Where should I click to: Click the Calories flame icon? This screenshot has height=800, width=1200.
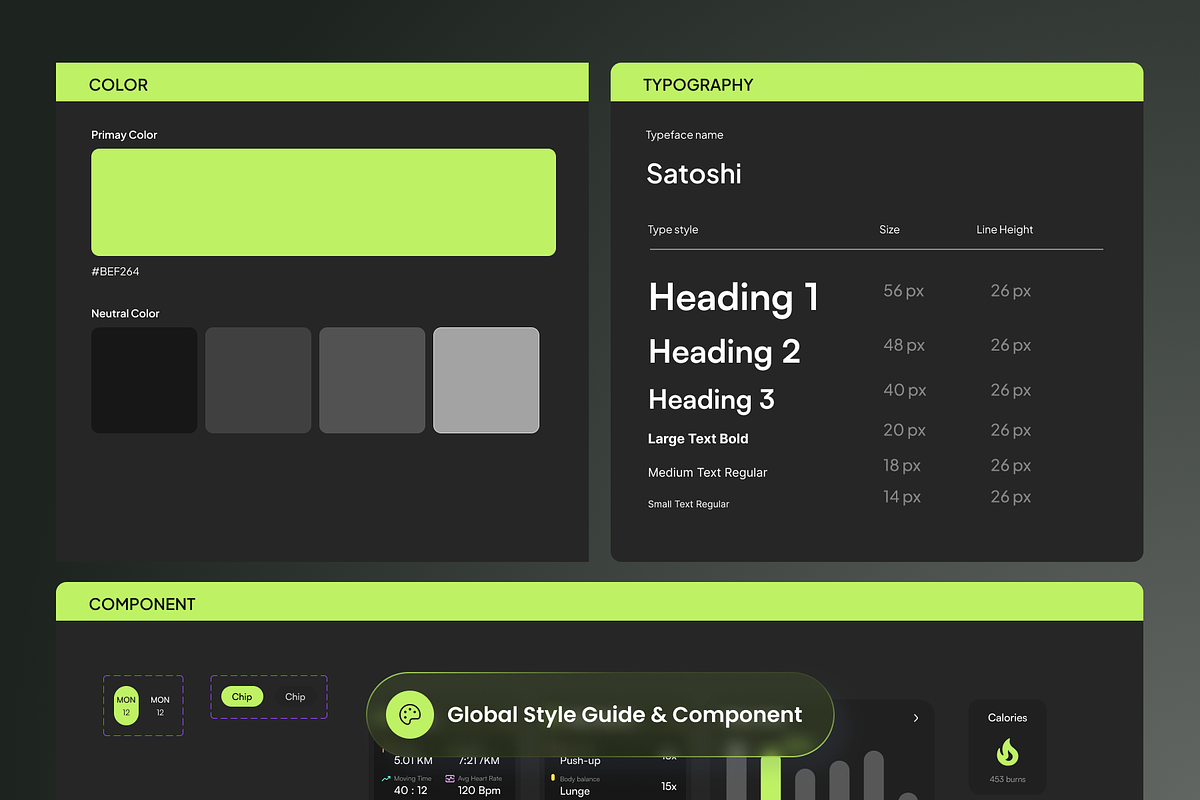[x=1007, y=752]
